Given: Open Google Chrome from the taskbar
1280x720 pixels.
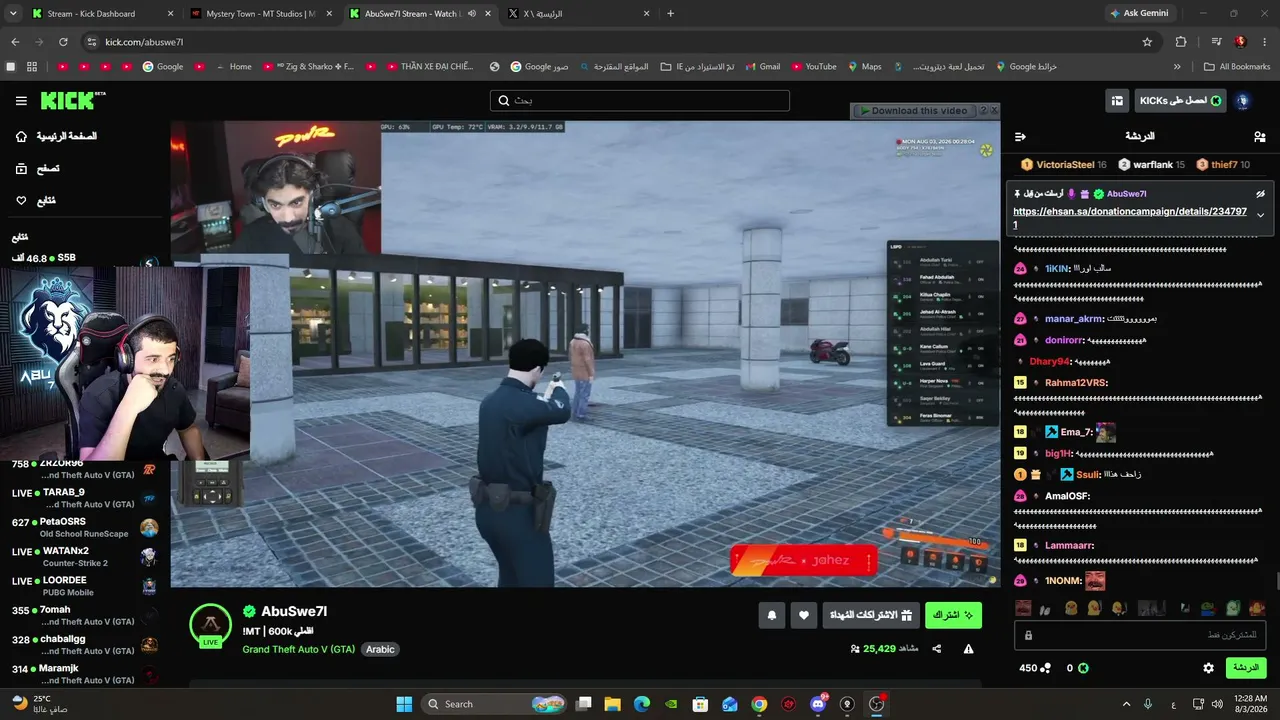Looking at the screenshot, I should coord(759,704).
